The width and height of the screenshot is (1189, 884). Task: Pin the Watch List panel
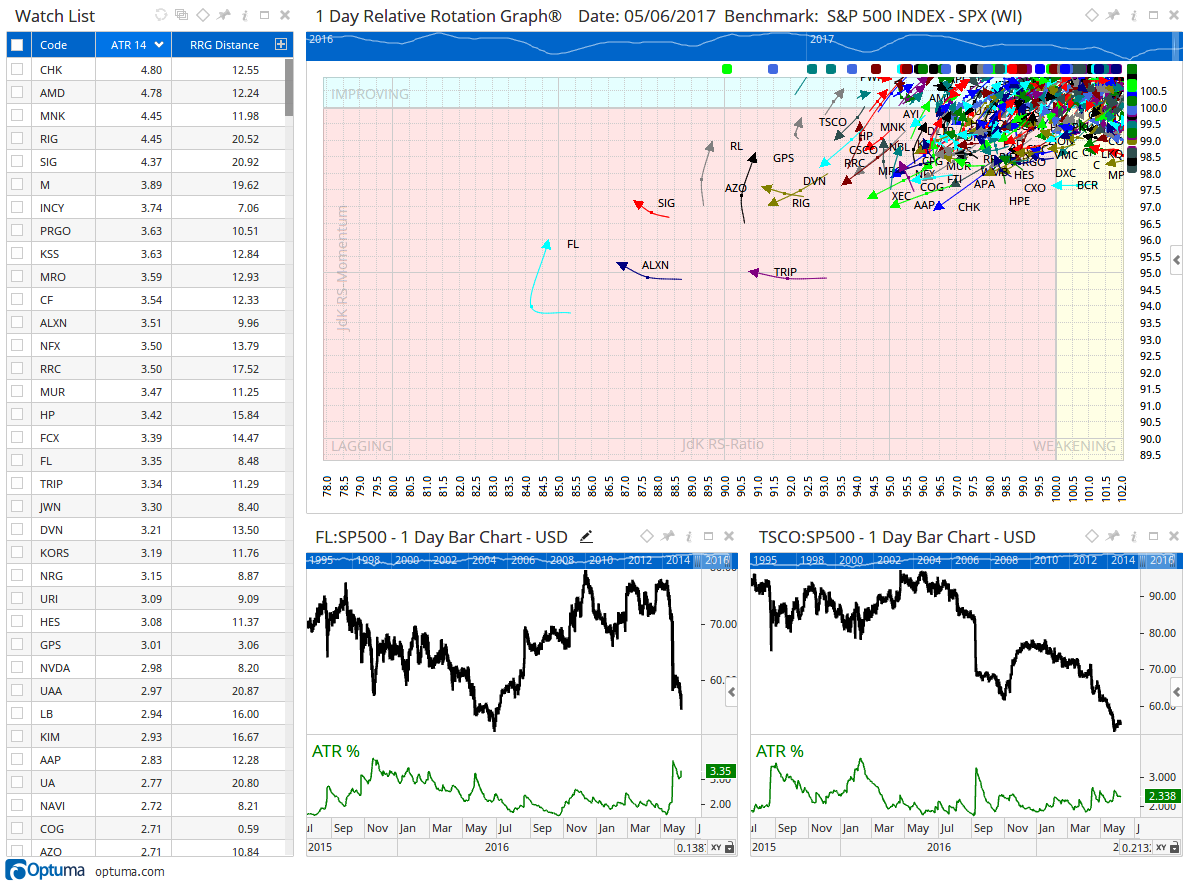click(223, 15)
